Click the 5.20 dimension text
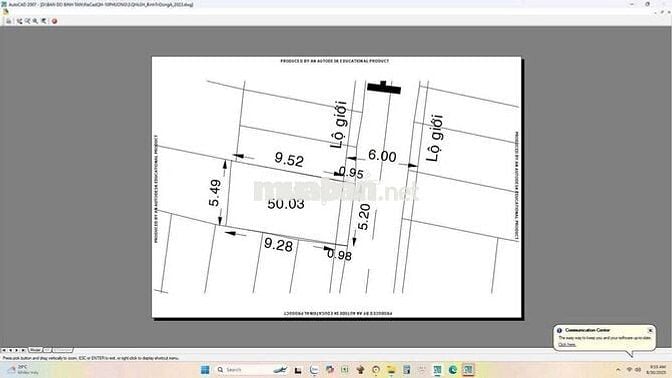The width and height of the screenshot is (672, 378). 363,217
